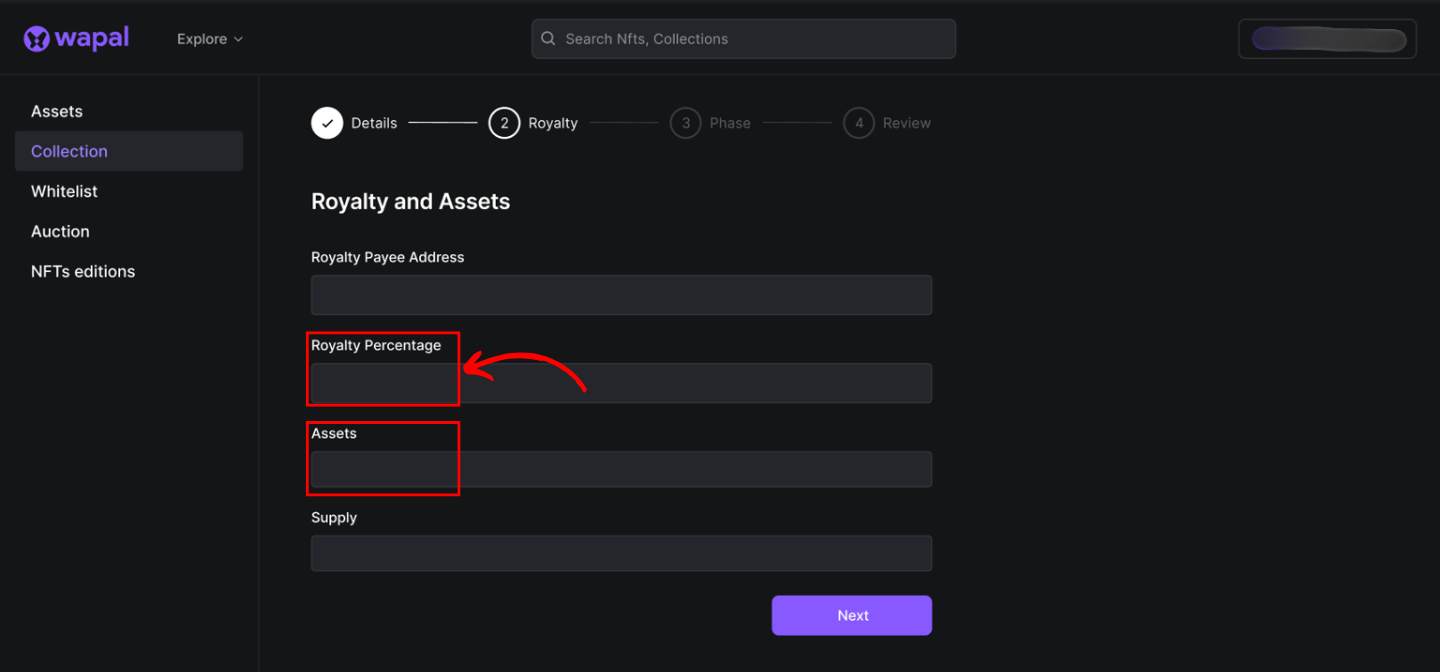Viewport: 1440px width, 672px height.
Task: Expand the Explore dropdown menu
Action: click(210, 39)
